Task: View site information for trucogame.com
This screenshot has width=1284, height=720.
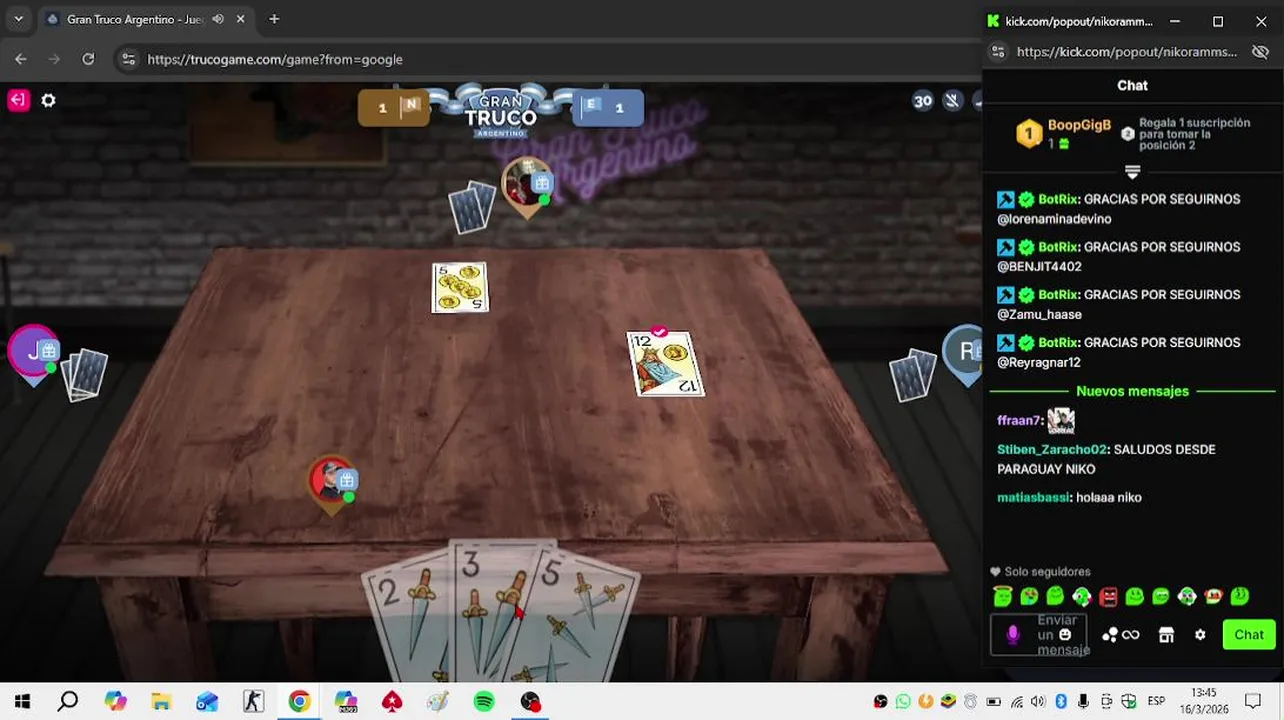Action: coord(128,59)
